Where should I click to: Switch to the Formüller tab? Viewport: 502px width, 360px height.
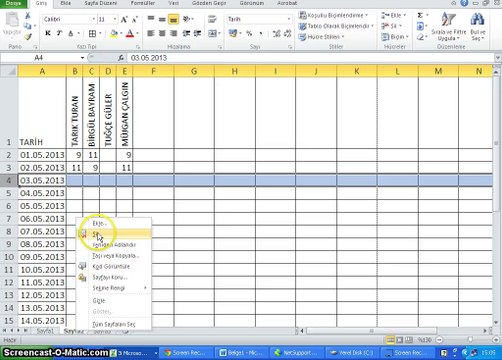[x=143, y=3]
